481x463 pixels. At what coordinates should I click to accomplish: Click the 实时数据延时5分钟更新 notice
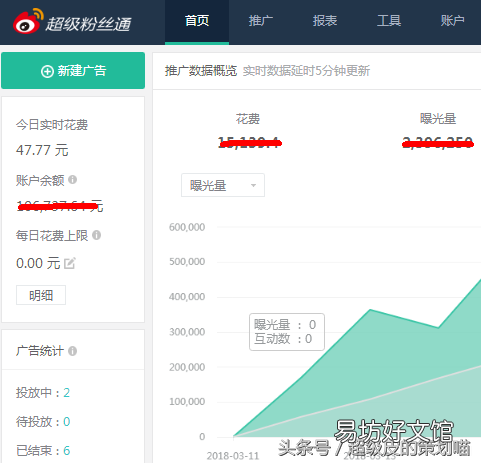pyautogui.click(x=306, y=71)
